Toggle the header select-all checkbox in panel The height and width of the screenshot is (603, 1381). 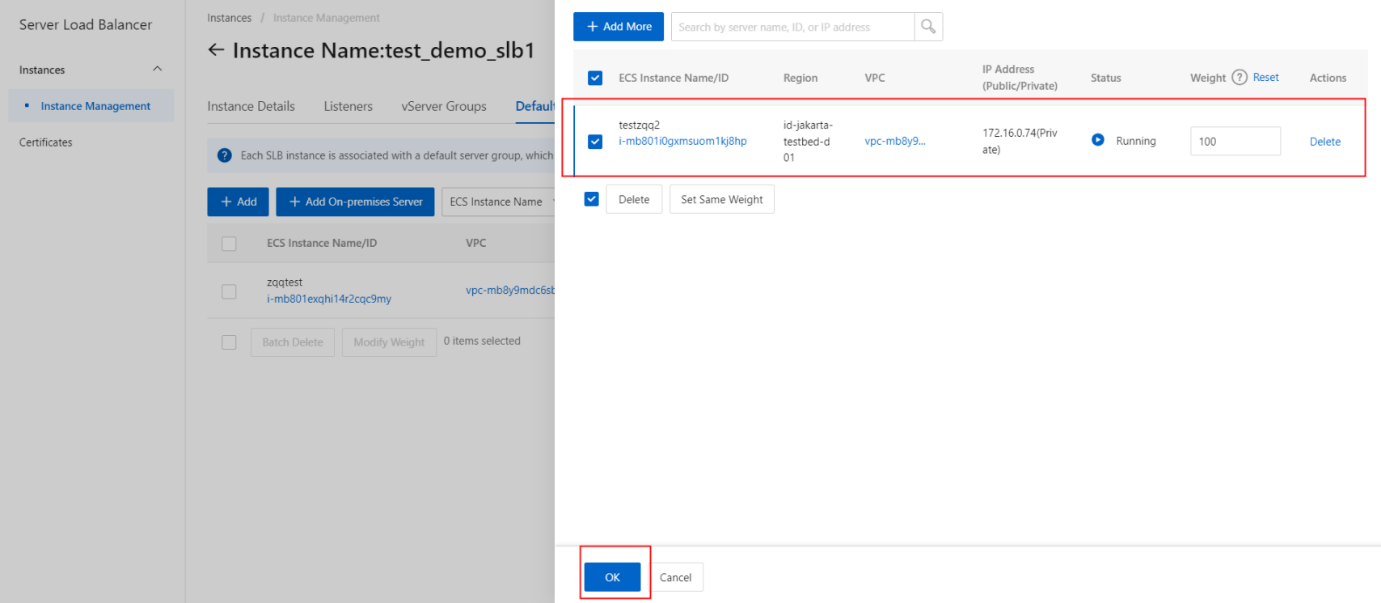(595, 78)
